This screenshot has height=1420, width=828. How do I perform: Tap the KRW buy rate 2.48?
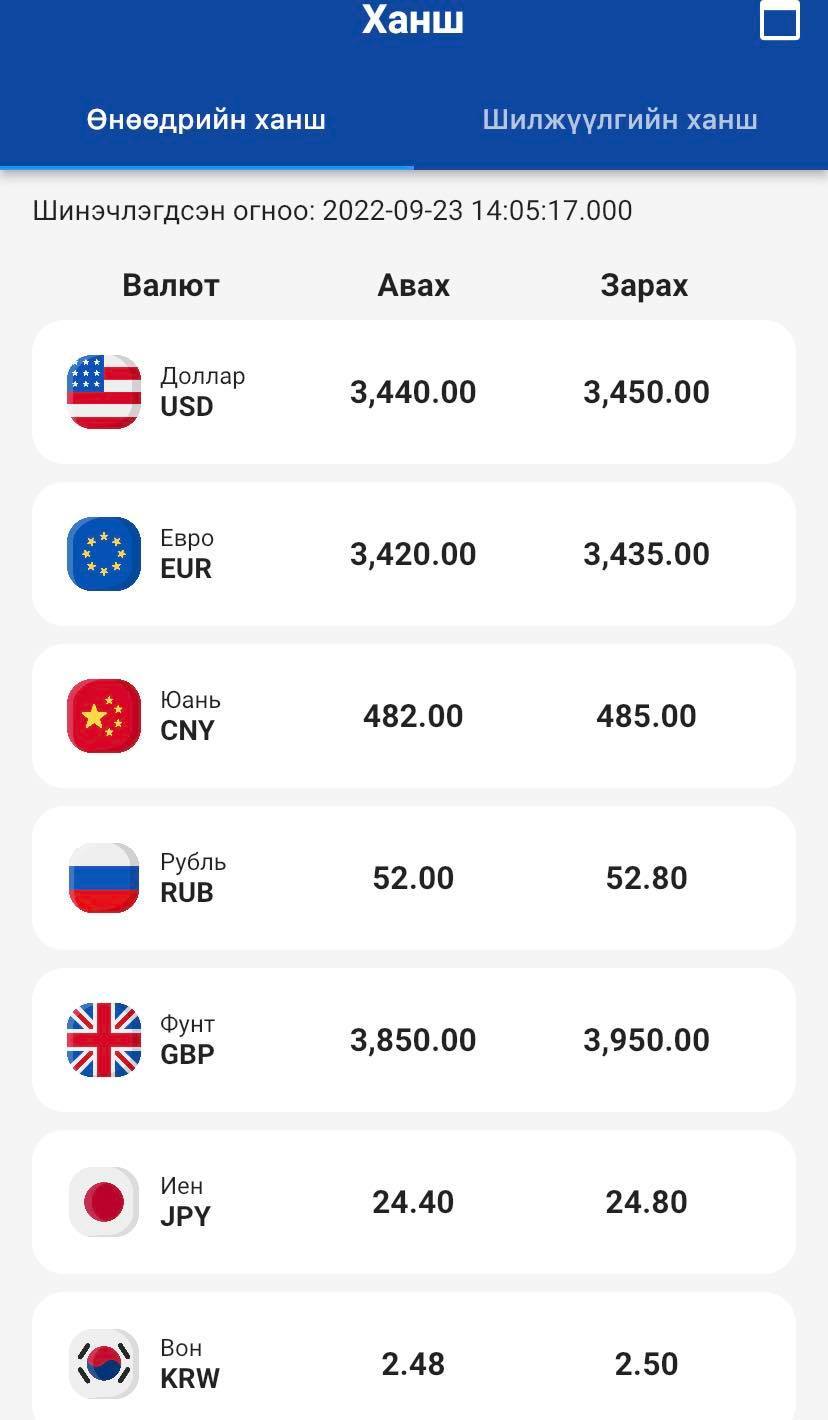coord(413,1364)
